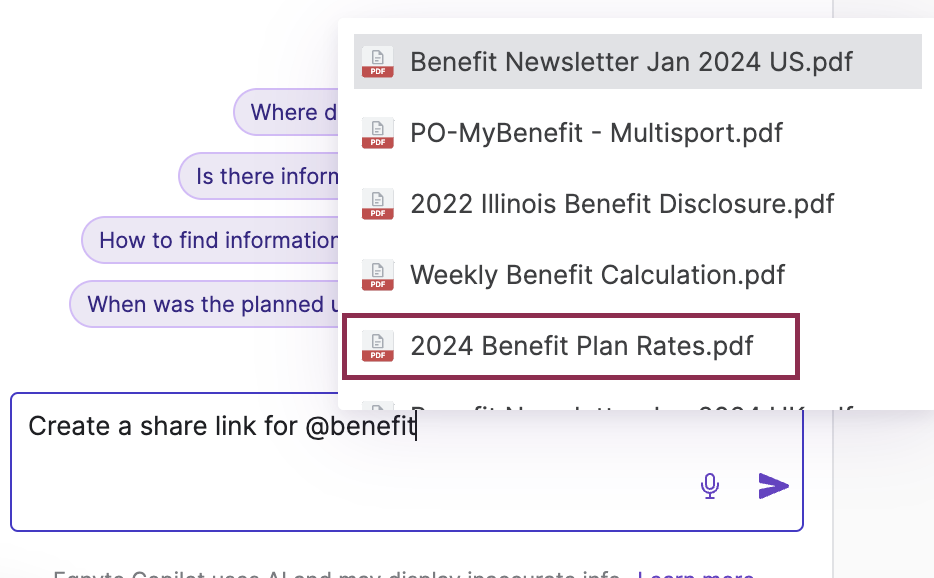Screen dimensions: 934x578
Task: Click 'How to find information' suggestion chip
Action: pos(210,240)
